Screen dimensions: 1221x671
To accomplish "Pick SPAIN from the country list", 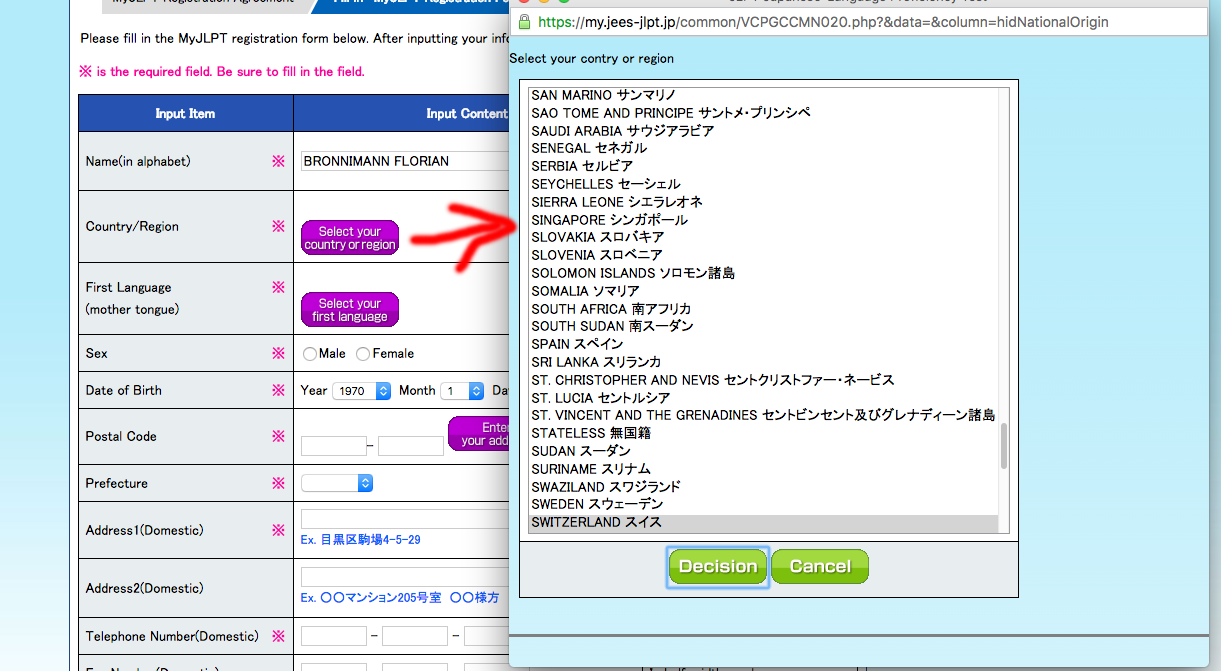I will (x=577, y=344).
